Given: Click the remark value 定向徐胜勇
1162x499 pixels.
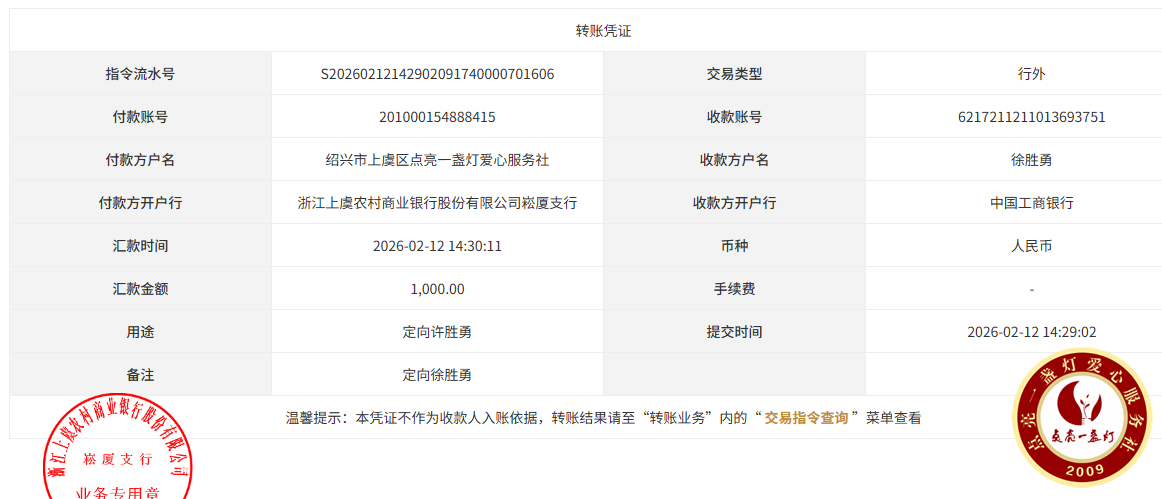Looking at the screenshot, I should point(437,375).
